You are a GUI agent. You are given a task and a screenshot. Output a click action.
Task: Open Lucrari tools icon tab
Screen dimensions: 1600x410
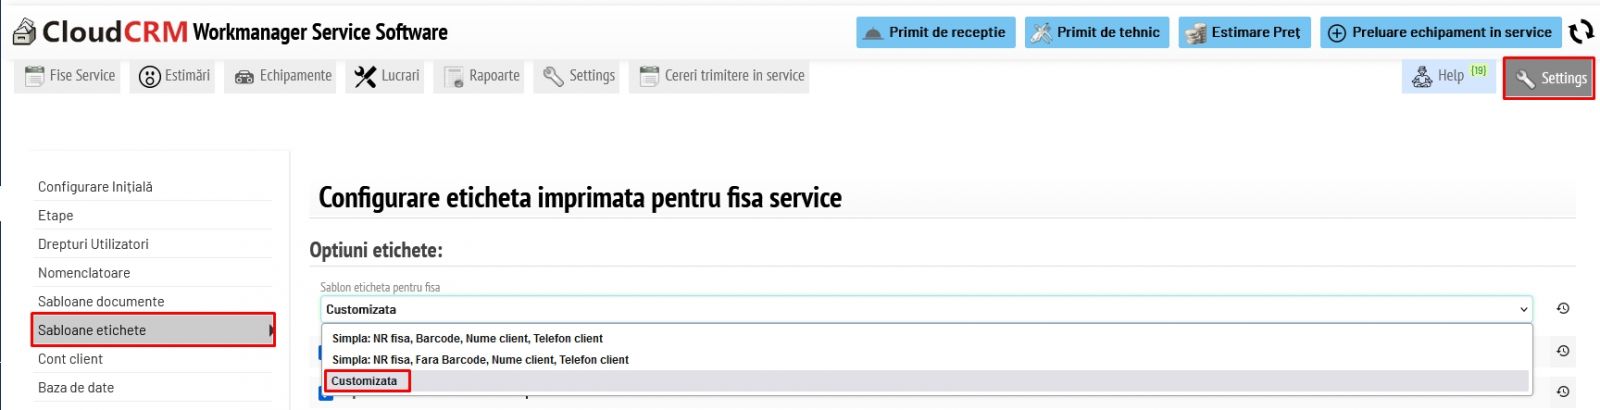click(386, 76)
